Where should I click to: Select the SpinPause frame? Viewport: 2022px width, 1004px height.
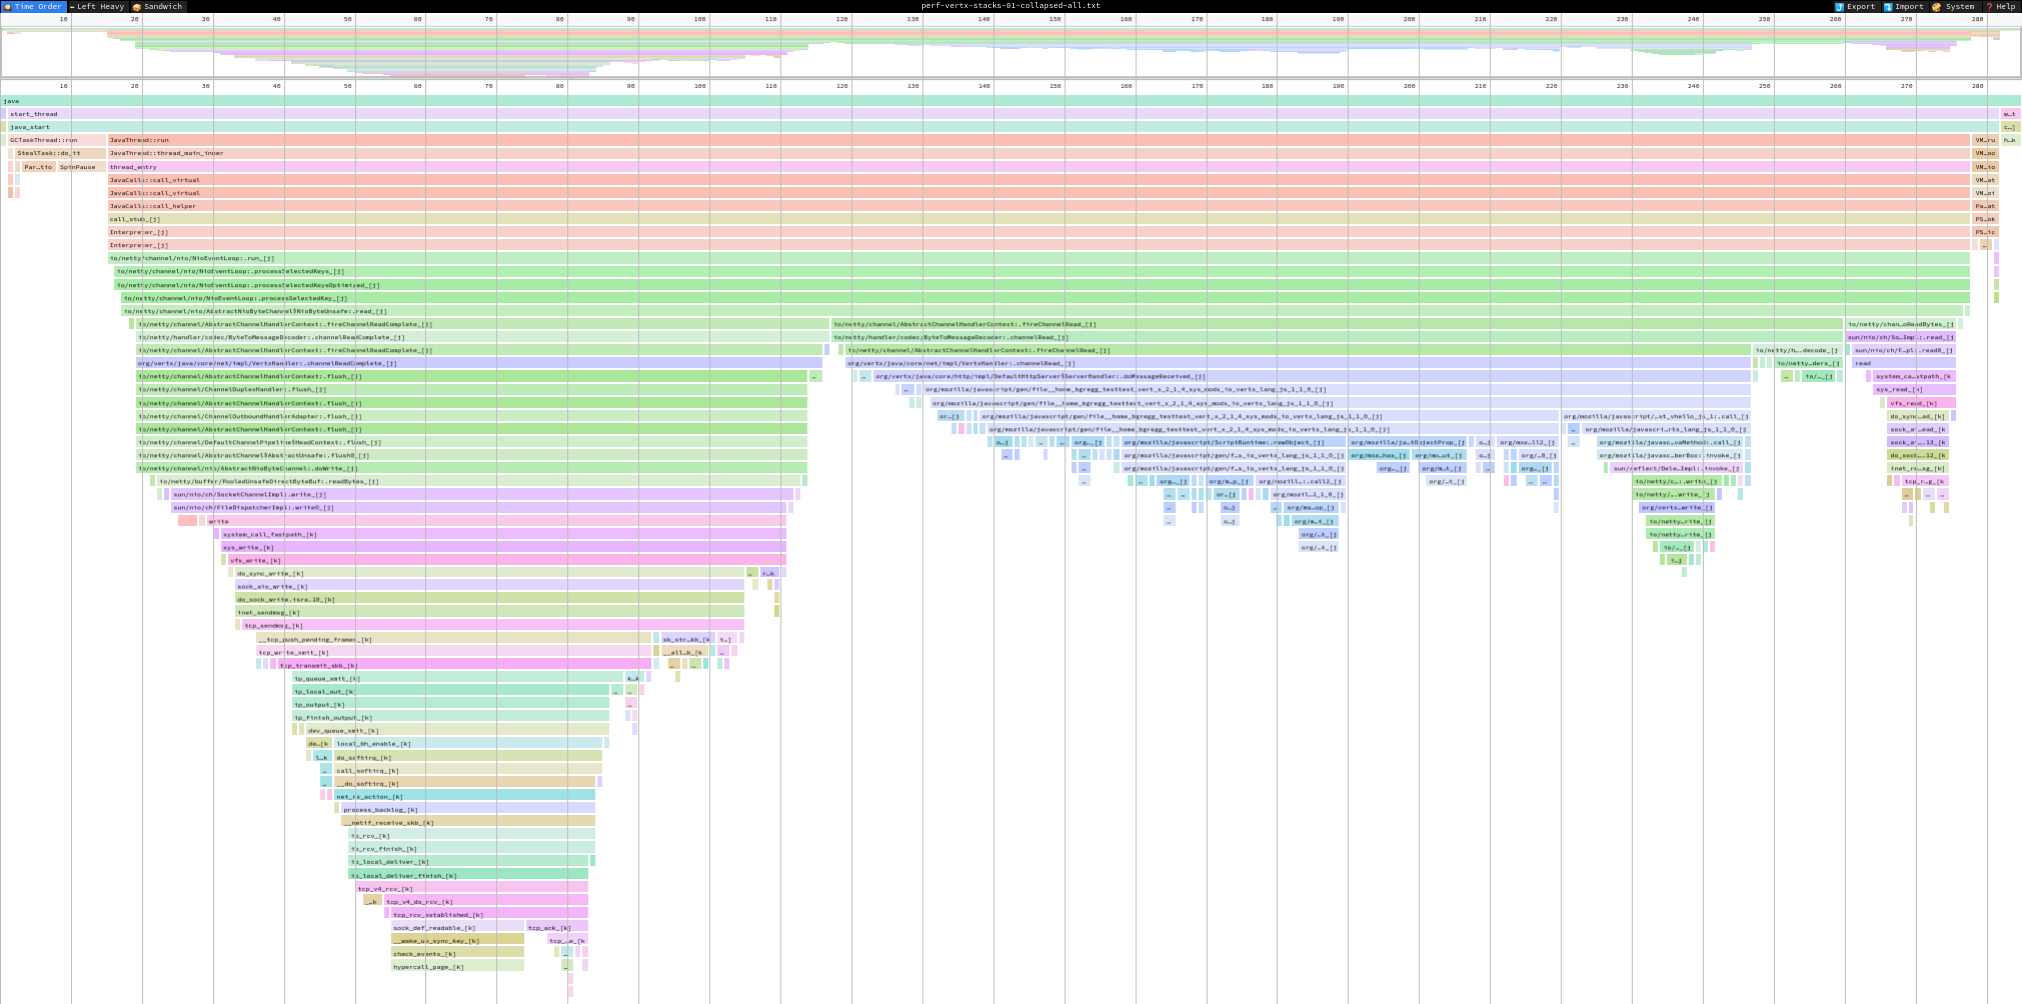pyautogui.click(x=81, y=167)
